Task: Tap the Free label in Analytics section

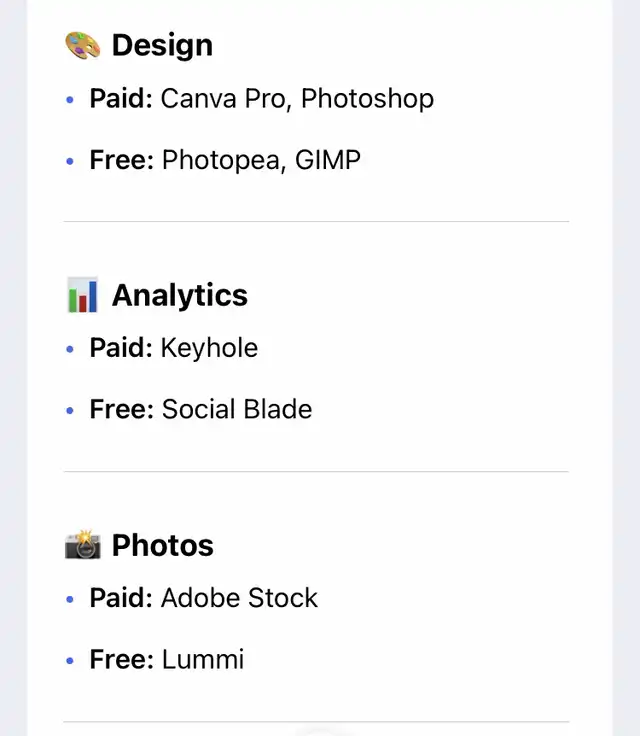Action: 121,409
